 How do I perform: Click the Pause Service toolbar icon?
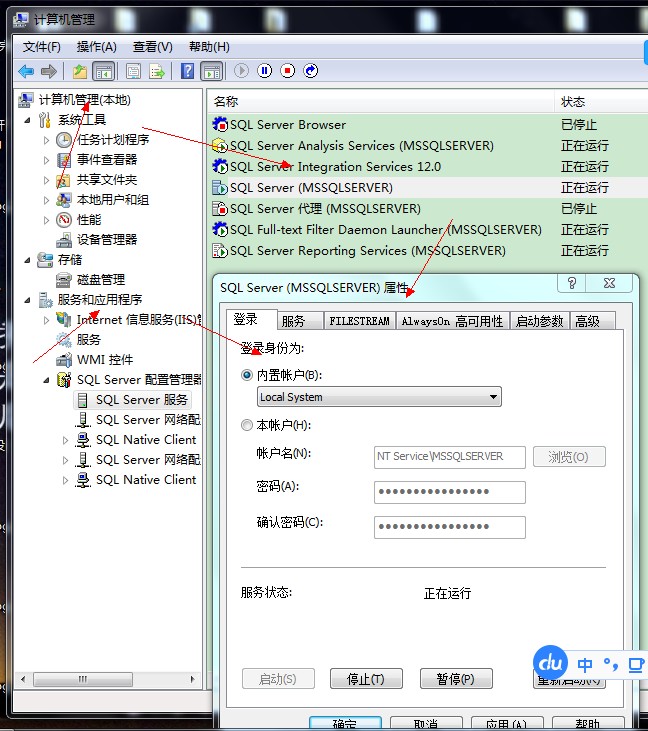tap(264, 71)
